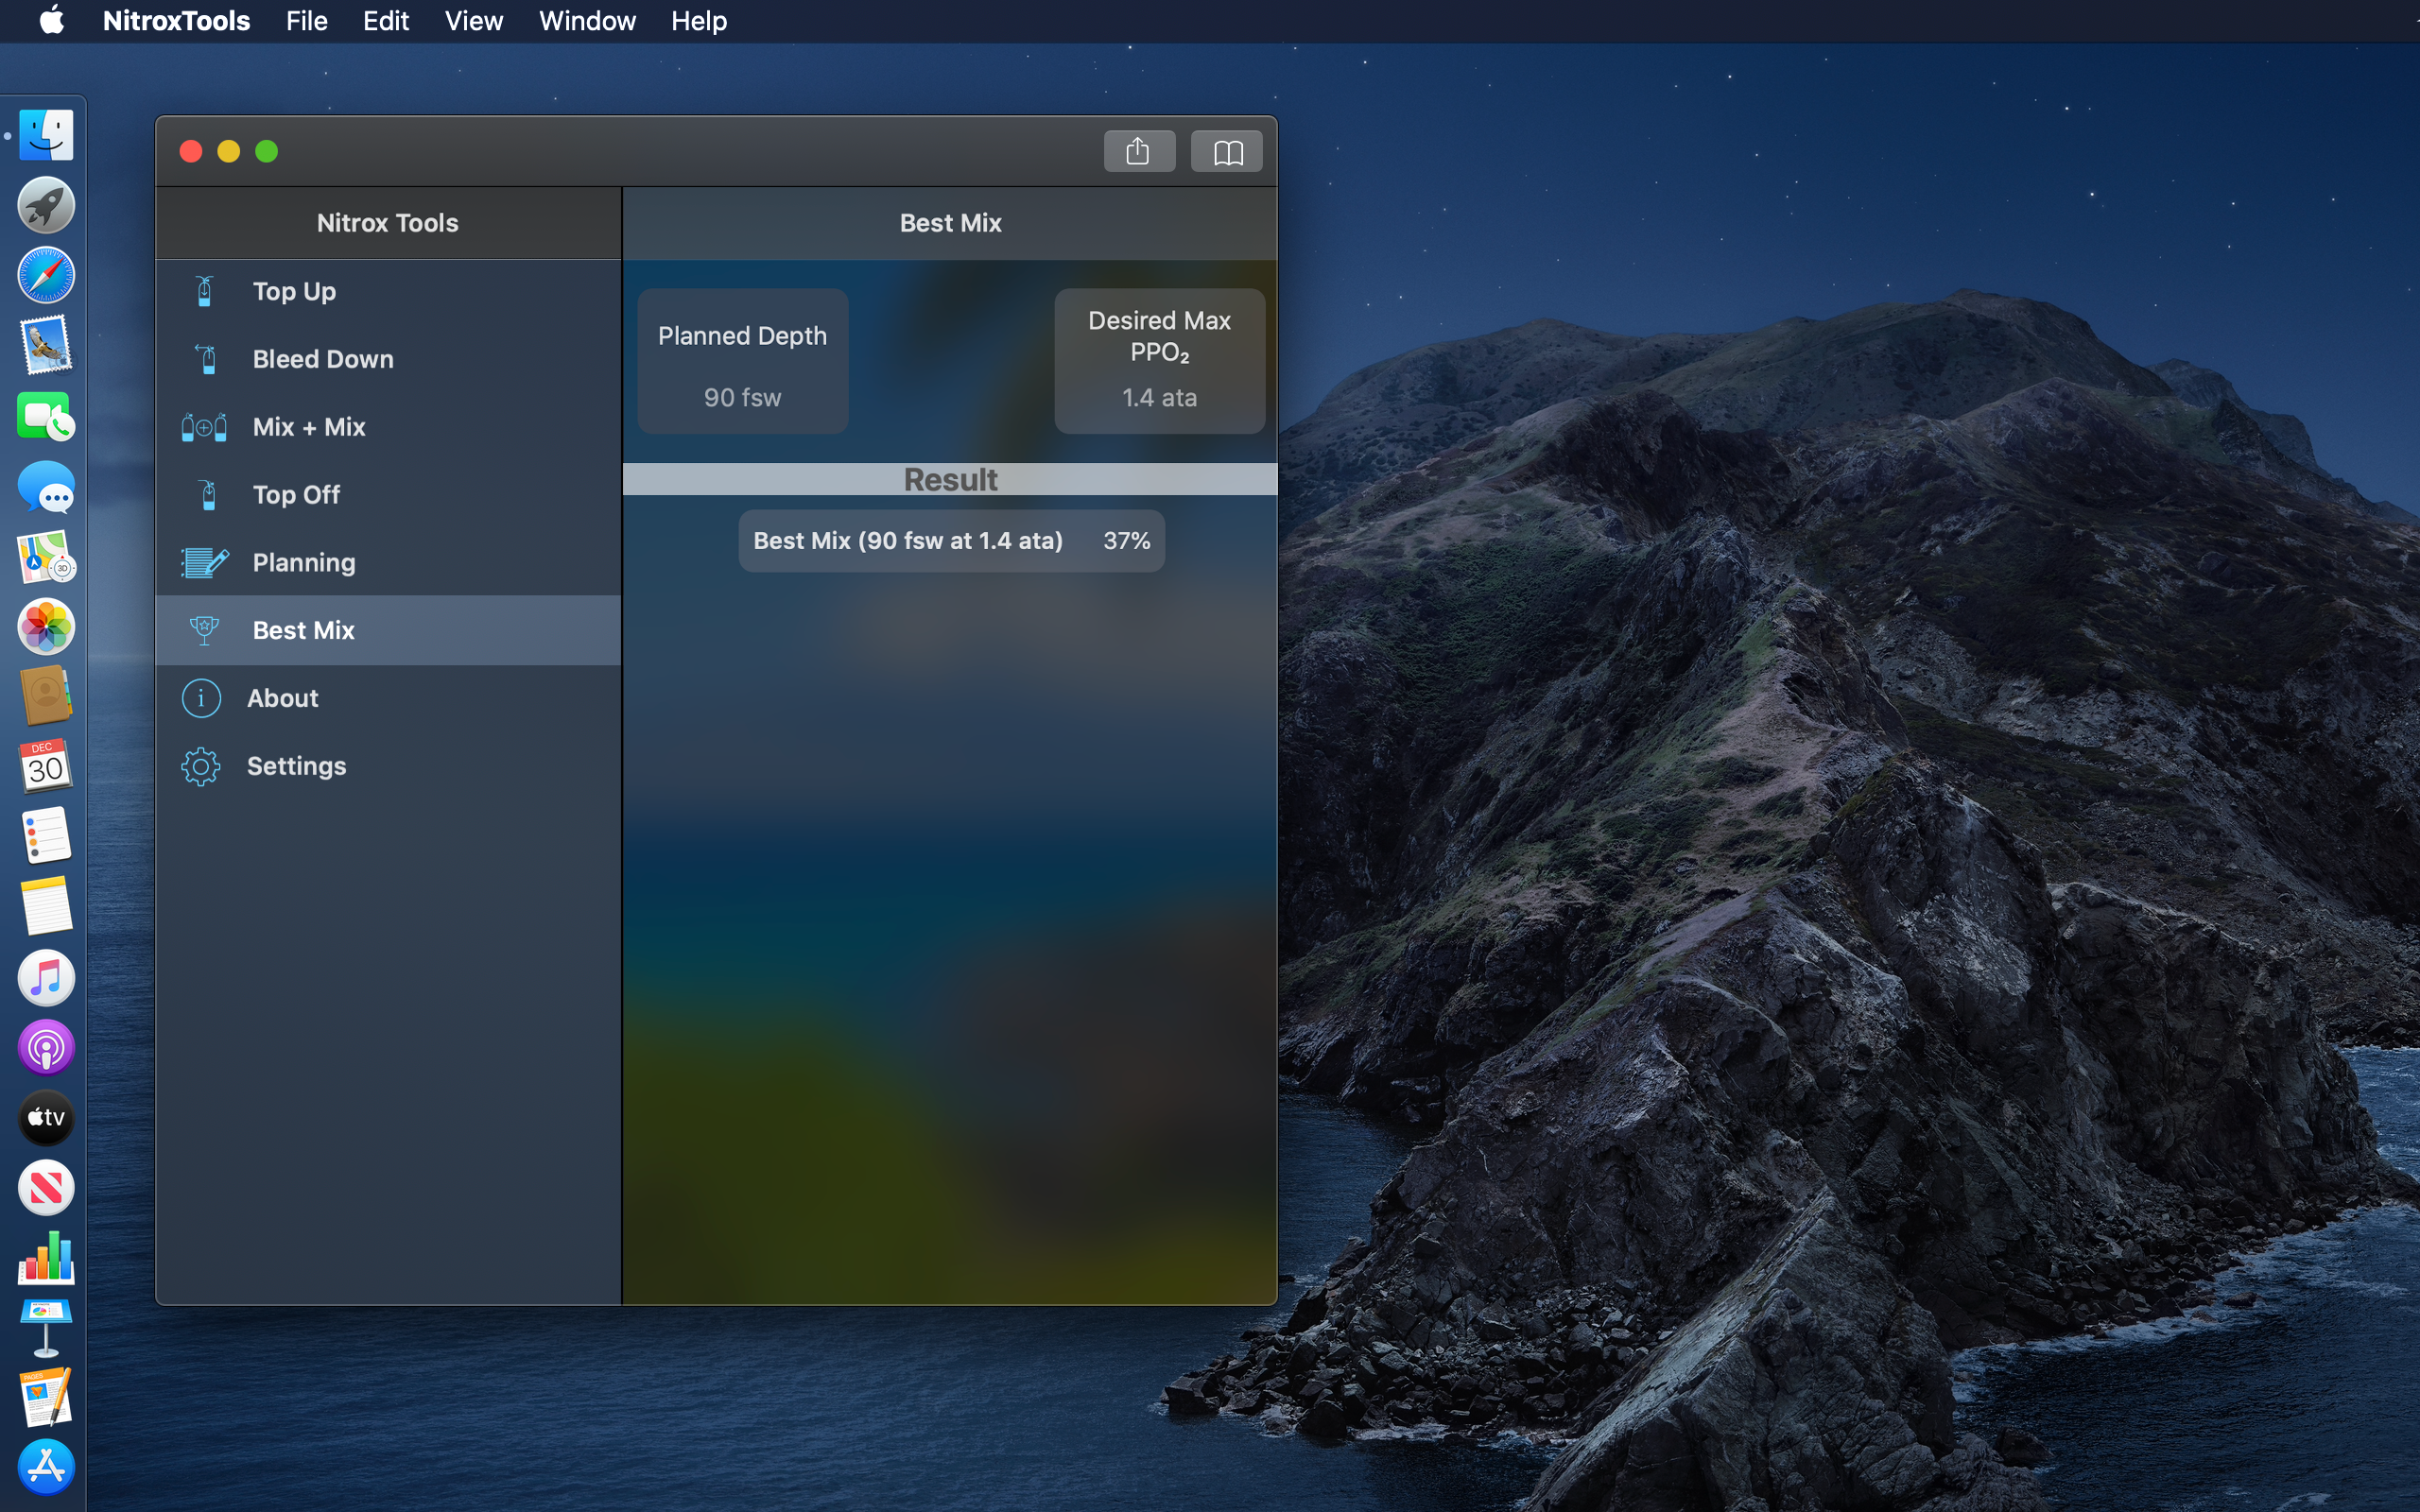Screen dimensions: 2420x1512
Task: Open the View menu
Action: click(474, 20)
